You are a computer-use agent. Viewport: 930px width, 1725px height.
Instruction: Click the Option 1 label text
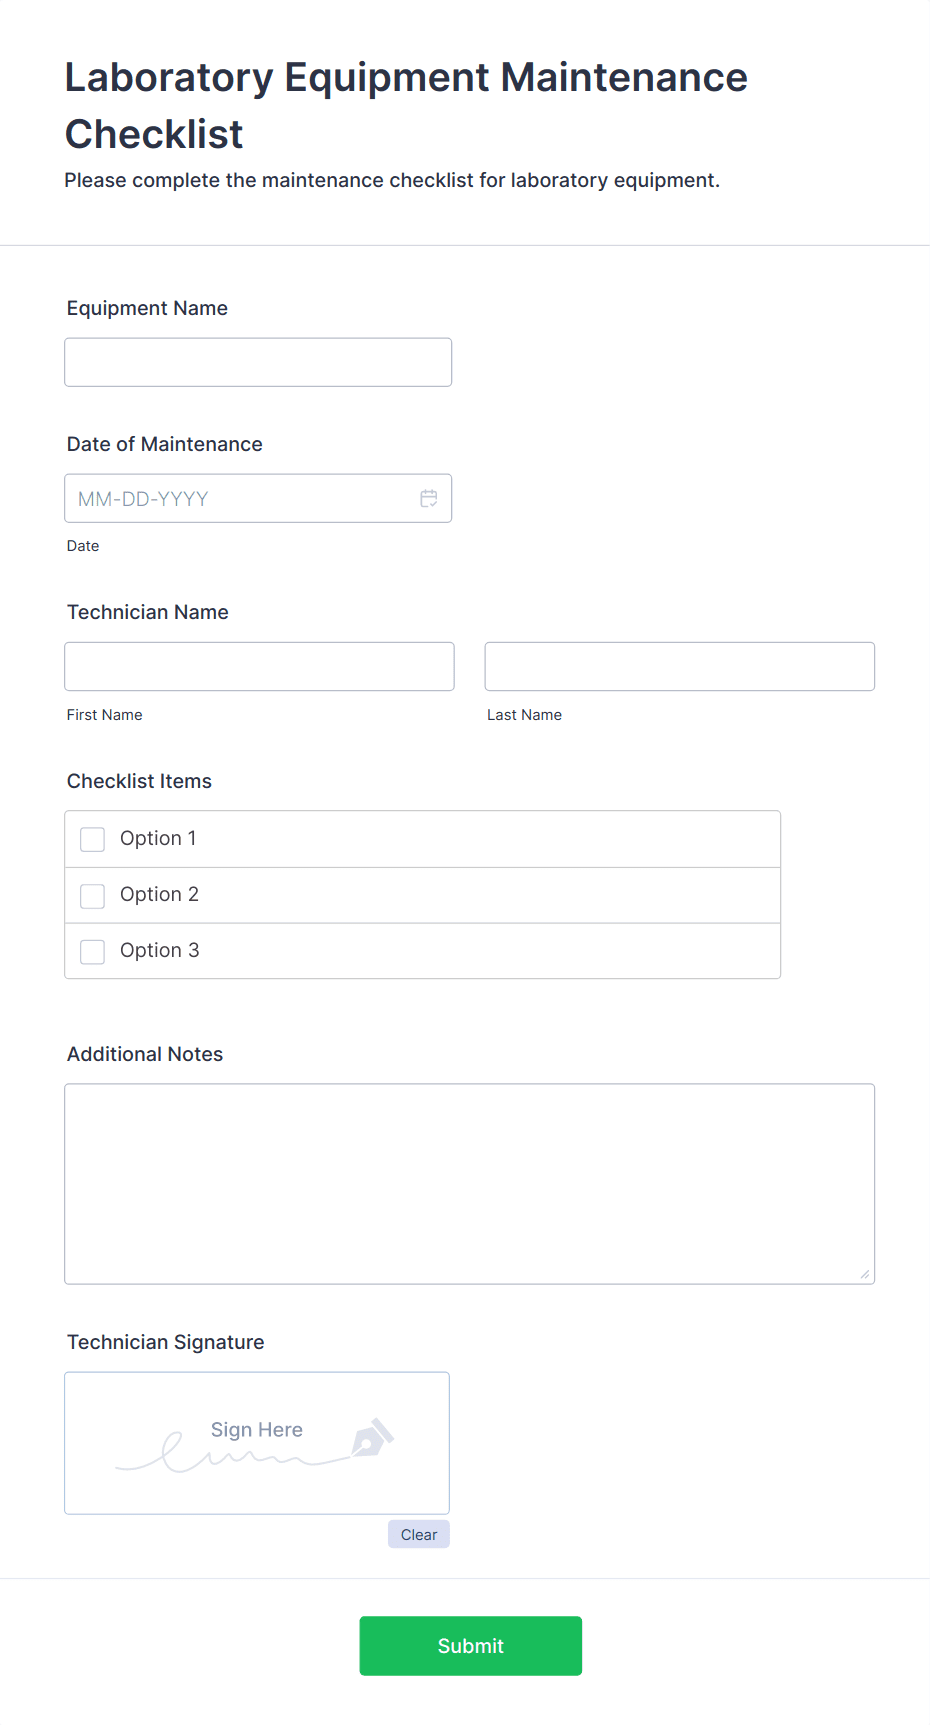click(x=158, y=838)
